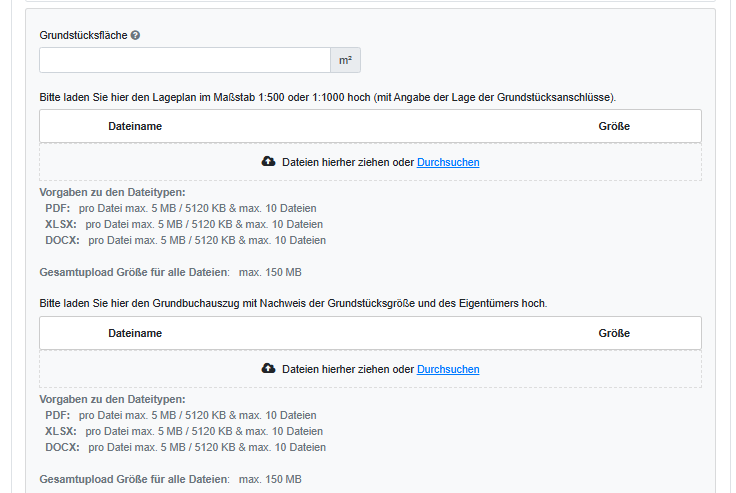Click 'Vorgaben zu den Dateitypen' heading under Lageplan

112,192
